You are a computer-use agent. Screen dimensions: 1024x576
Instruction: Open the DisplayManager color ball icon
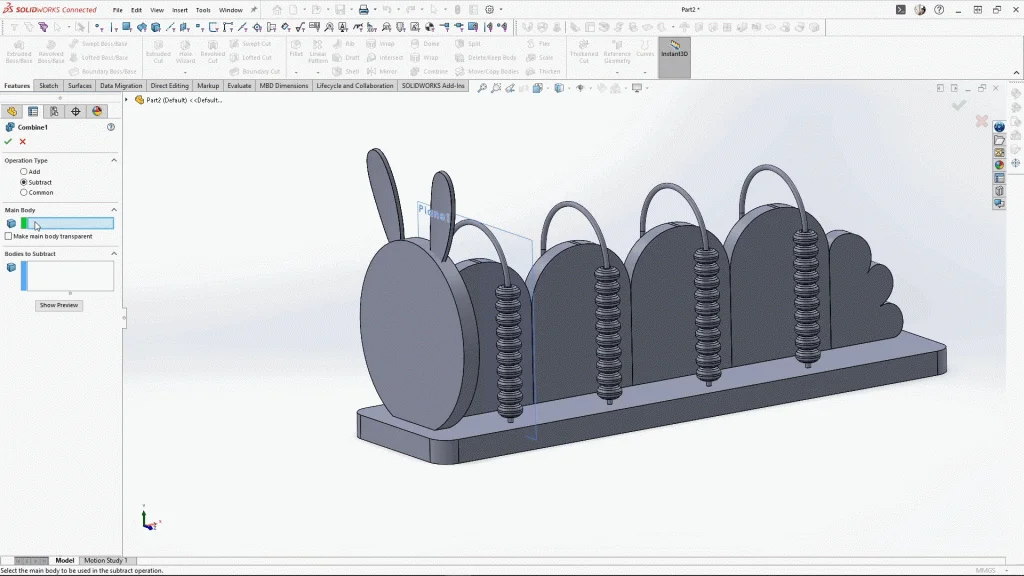pyautogui.click(x=98, y=111)
